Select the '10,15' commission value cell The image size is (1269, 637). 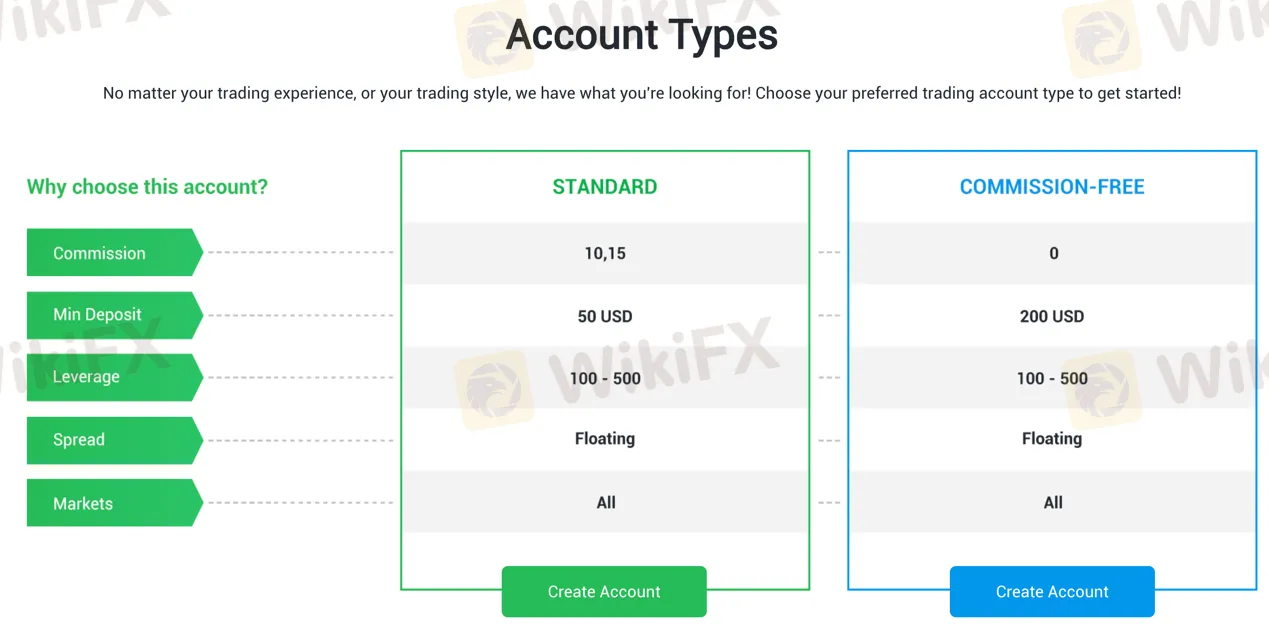(x=605, y=253)
